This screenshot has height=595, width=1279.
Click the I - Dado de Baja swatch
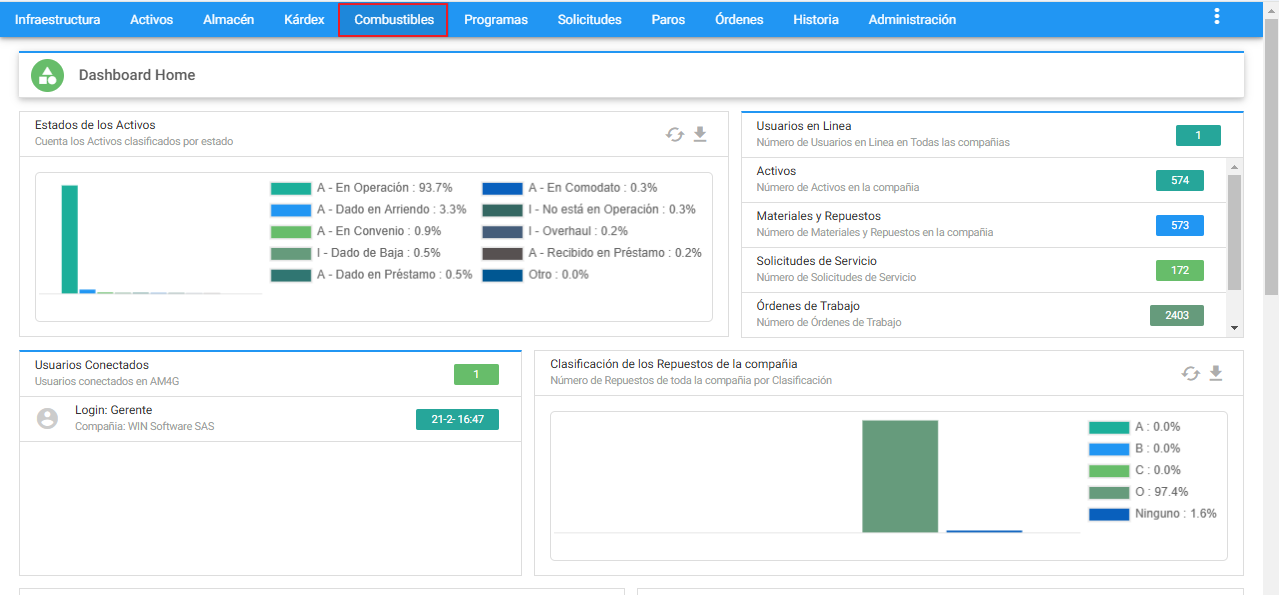click(291, 253)
